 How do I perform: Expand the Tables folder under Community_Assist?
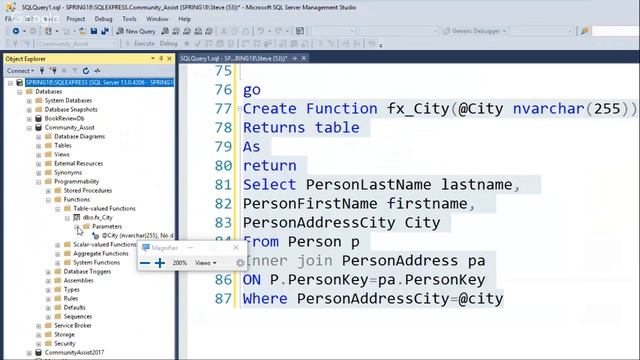point(39,146)
